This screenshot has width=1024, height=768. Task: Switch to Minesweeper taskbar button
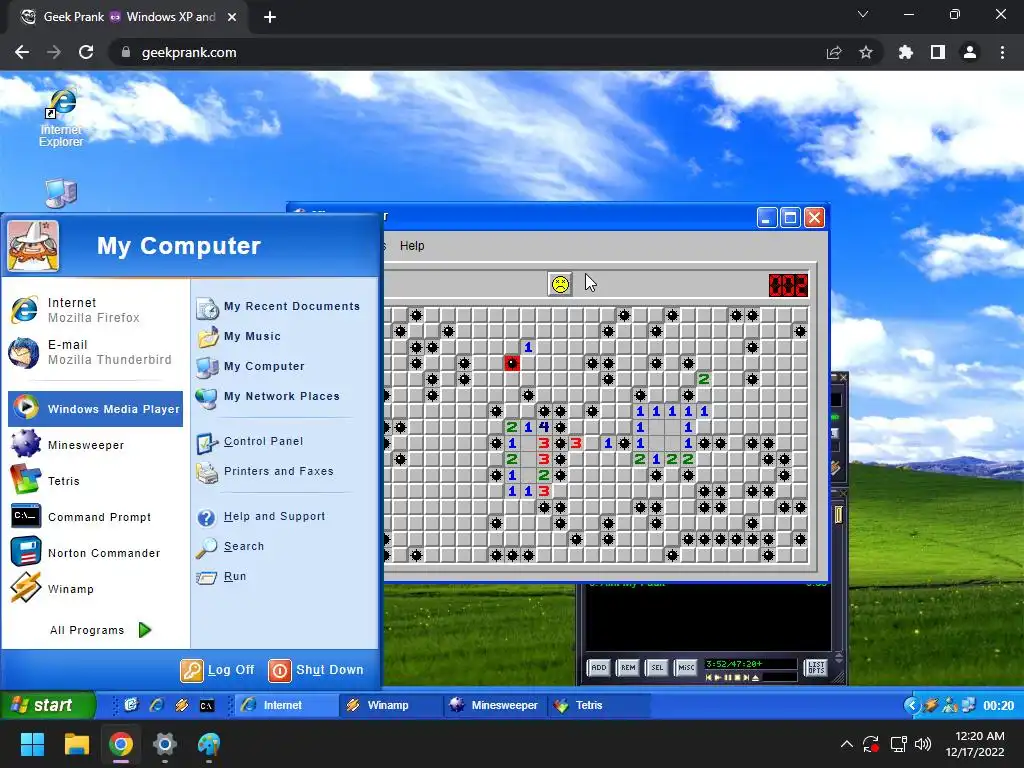tap(494, 705)
